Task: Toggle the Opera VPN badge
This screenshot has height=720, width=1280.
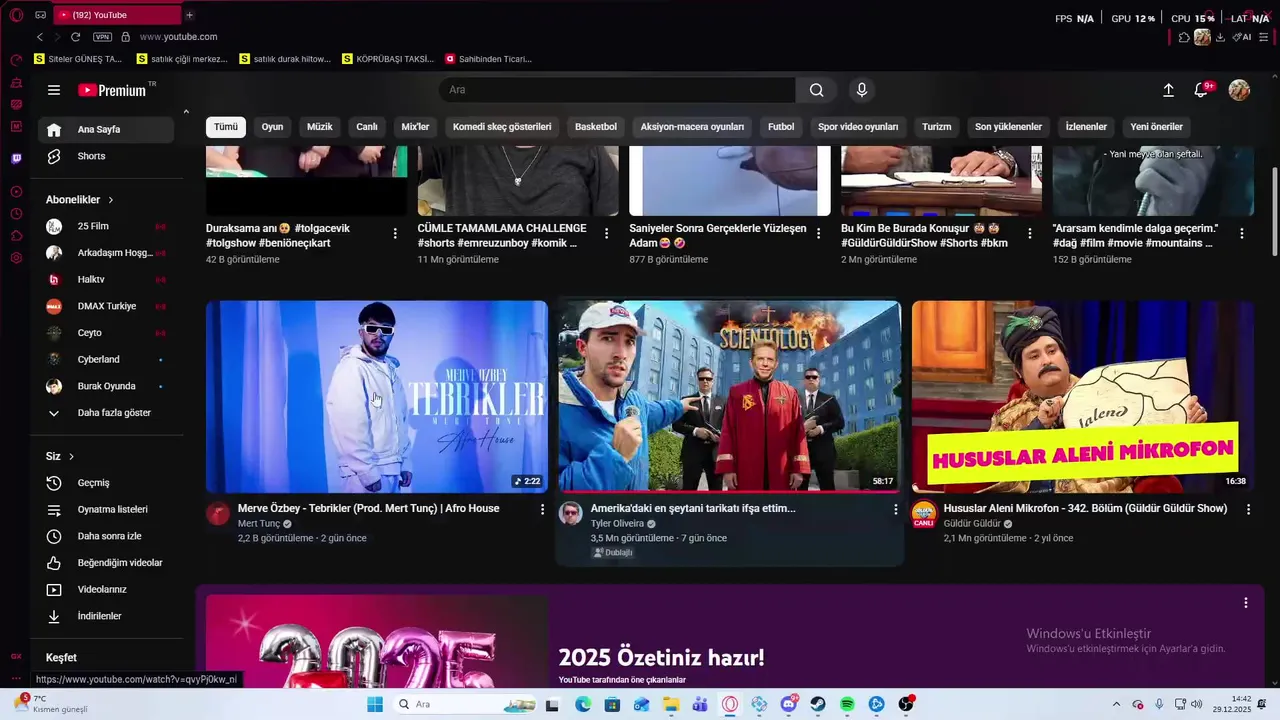Action: click(x=102, y=37)
